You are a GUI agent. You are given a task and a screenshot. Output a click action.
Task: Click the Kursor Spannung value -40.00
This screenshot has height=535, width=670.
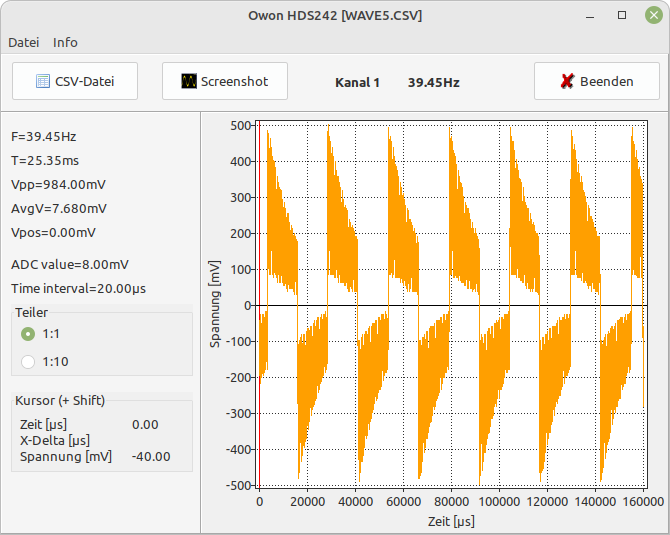point(151,456)
